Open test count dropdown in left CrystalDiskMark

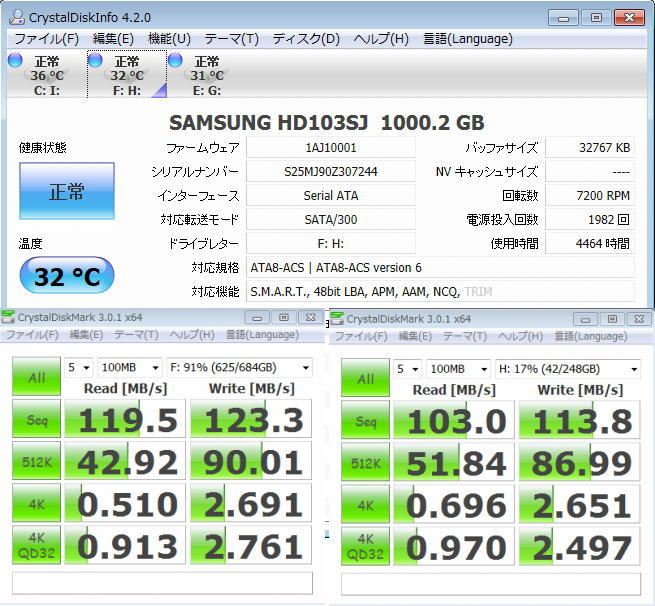(x=79, y=368)
